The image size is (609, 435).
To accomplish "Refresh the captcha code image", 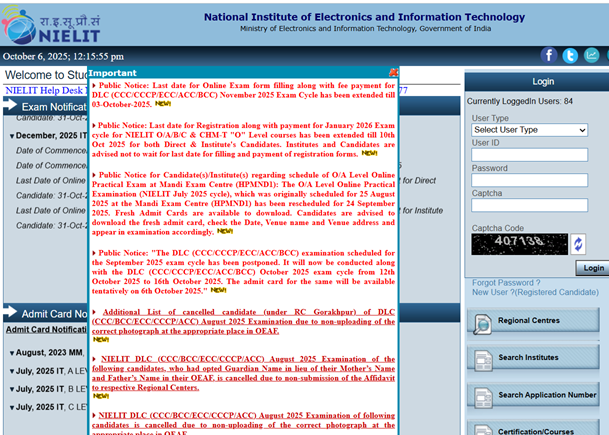I will (577, 244).
